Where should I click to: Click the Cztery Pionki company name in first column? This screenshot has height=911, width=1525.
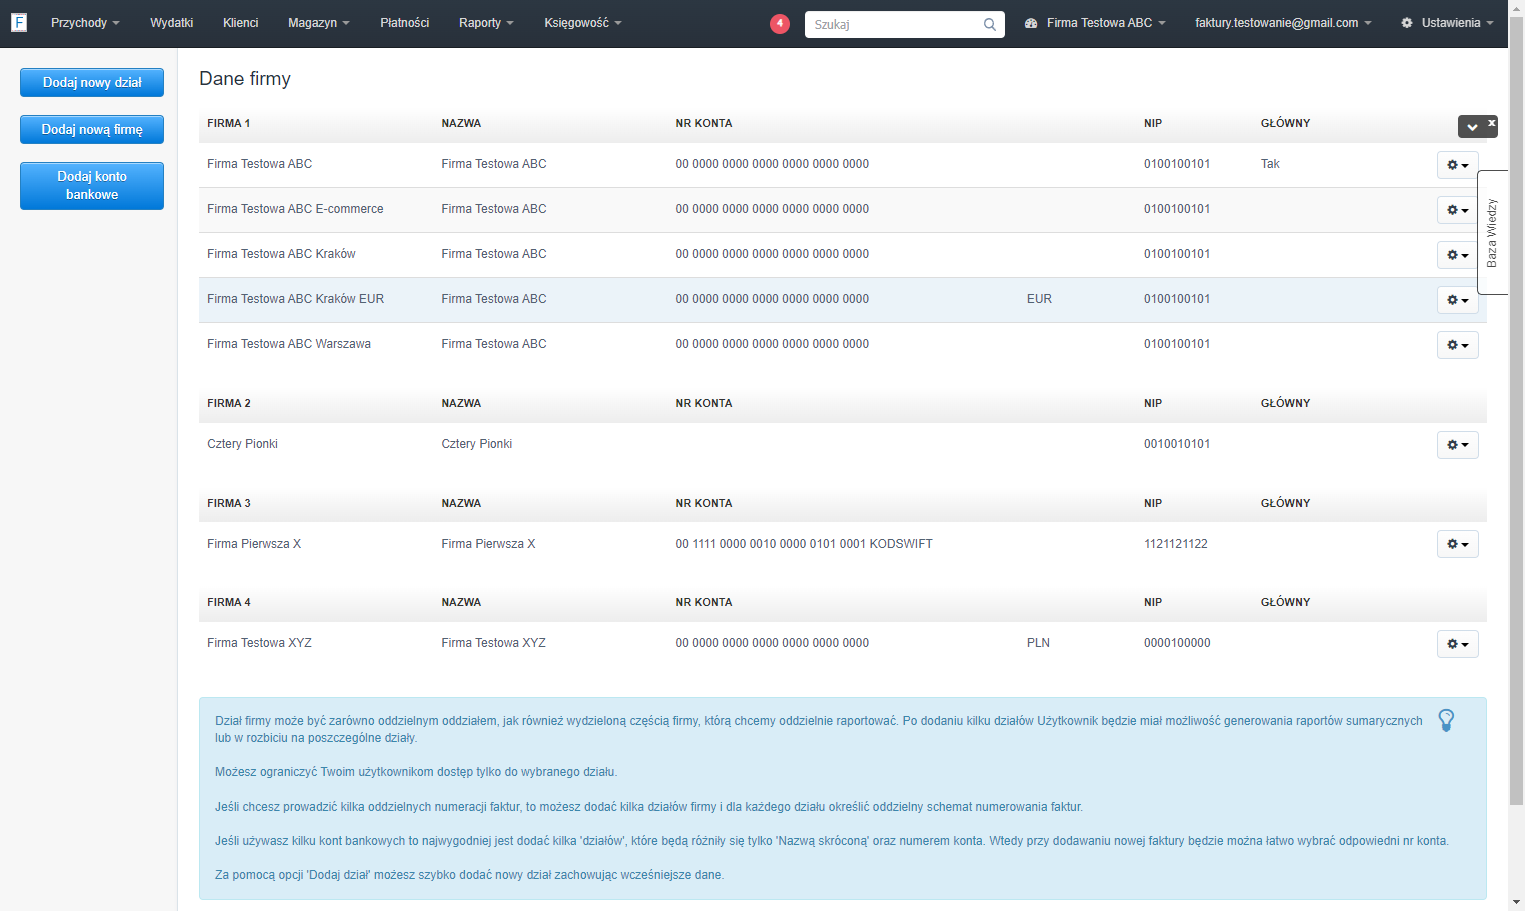(242, 444)
